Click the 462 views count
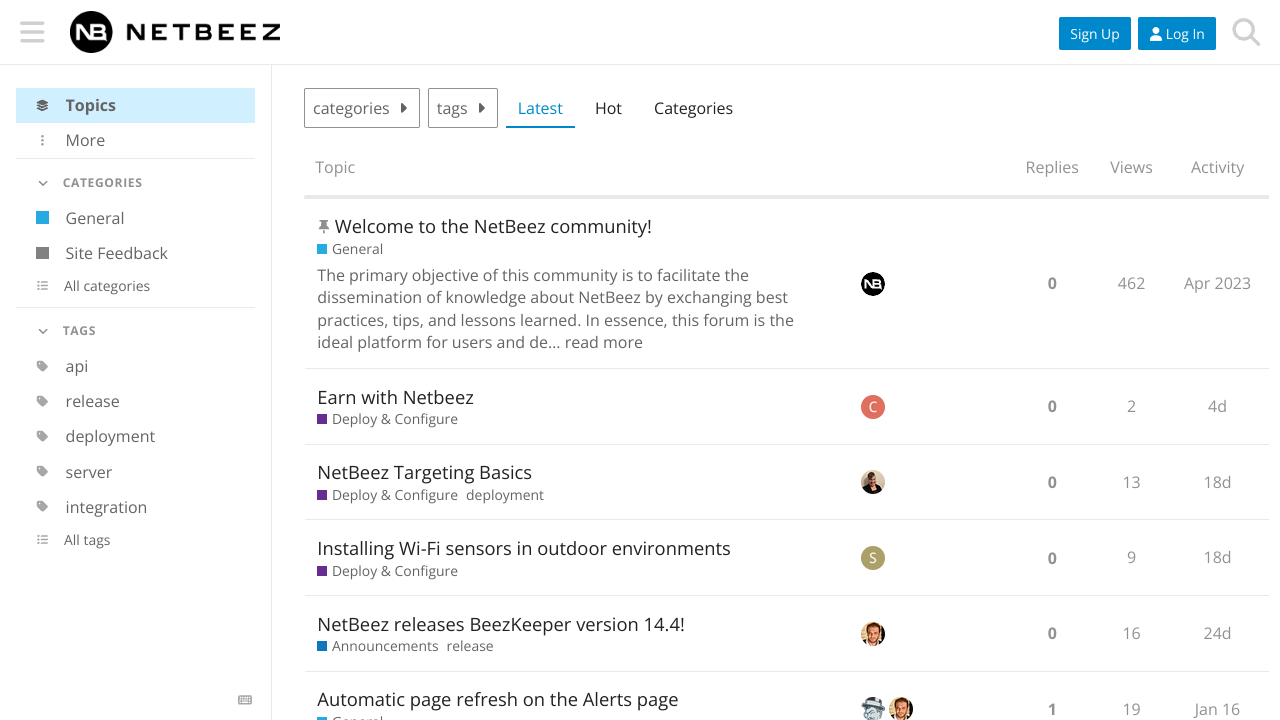Viewport: 1280px width, 720px height. point(1131,283)
